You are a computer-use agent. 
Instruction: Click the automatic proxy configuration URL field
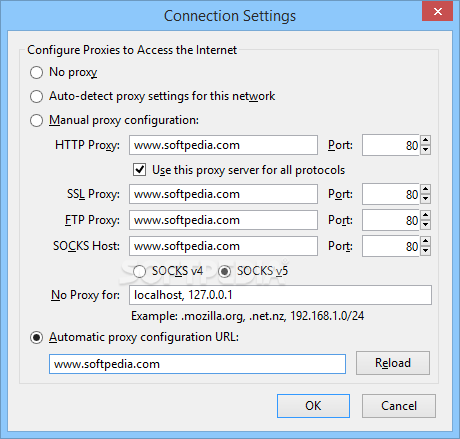pyautogui.click(x=197, y=364)
